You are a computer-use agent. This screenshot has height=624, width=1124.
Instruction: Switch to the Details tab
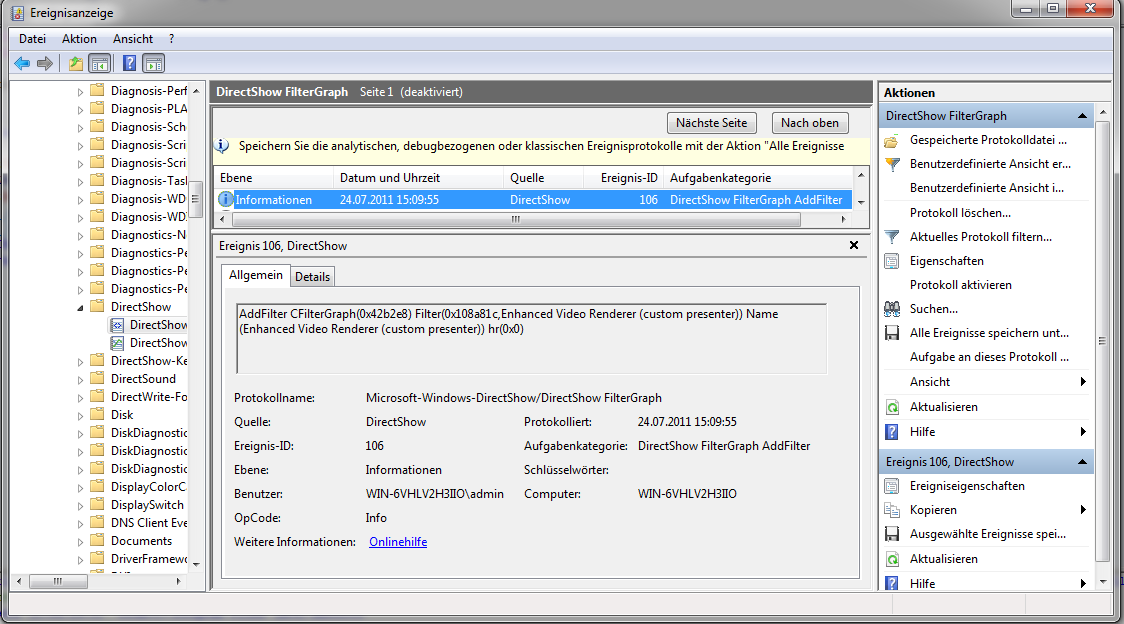pyautogui.click(x=312, y=277)
